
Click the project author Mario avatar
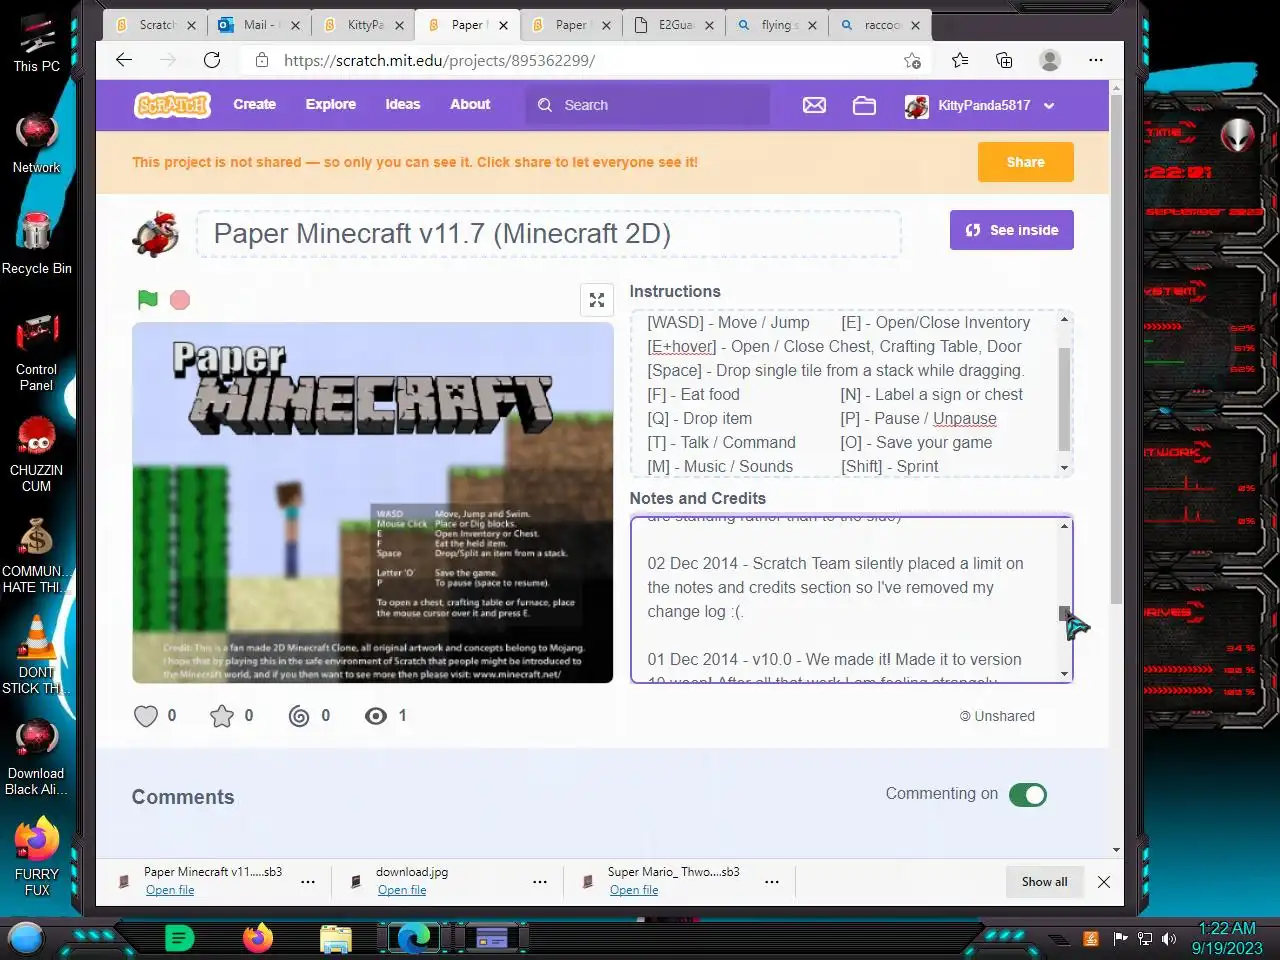[x=156, y=234]
